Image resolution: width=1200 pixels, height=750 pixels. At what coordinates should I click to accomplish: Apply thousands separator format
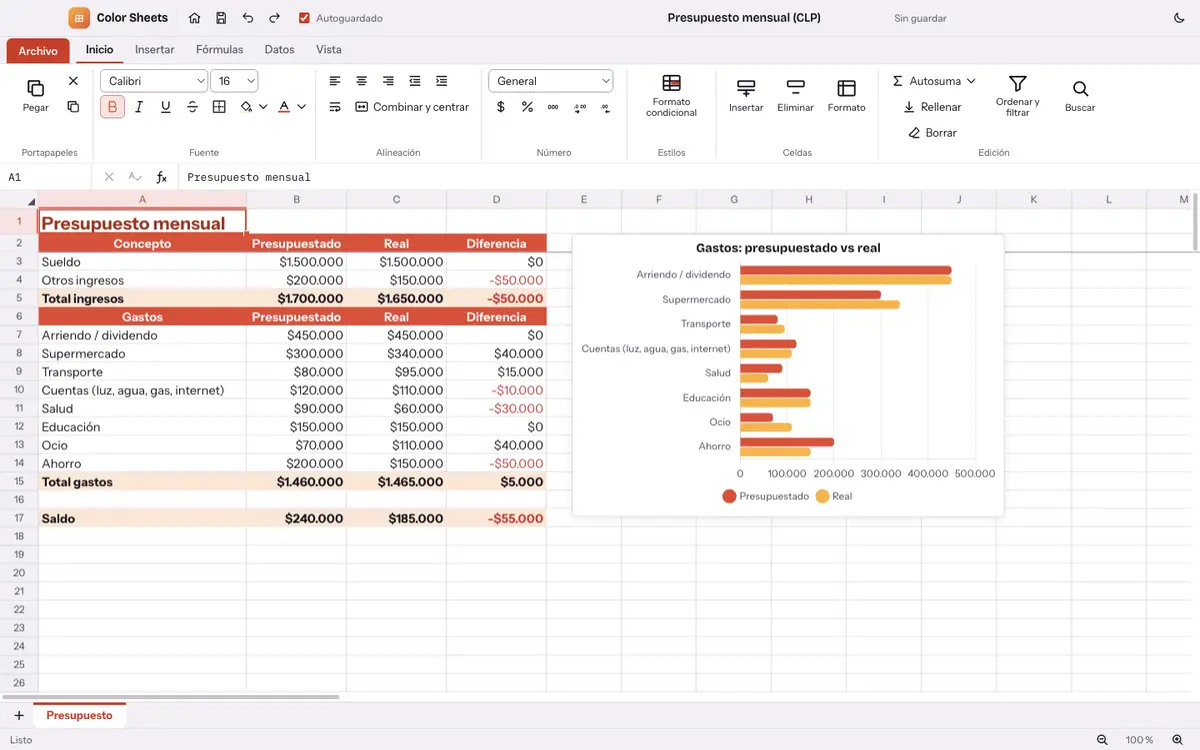553,107
